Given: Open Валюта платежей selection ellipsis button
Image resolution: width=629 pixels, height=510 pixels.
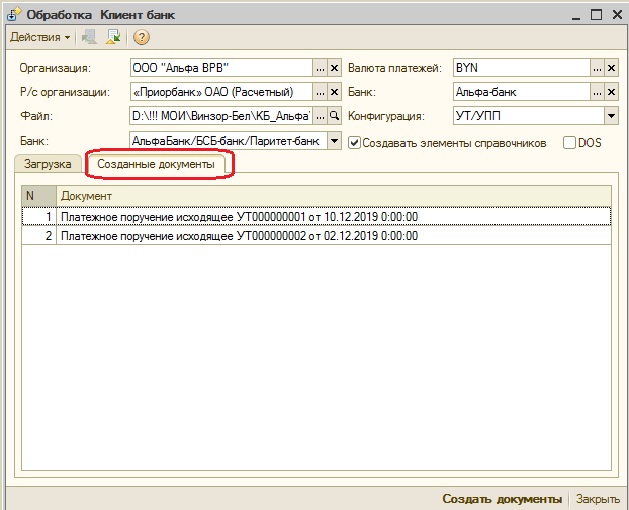Looking at the screenshot, I should point(597,68).
